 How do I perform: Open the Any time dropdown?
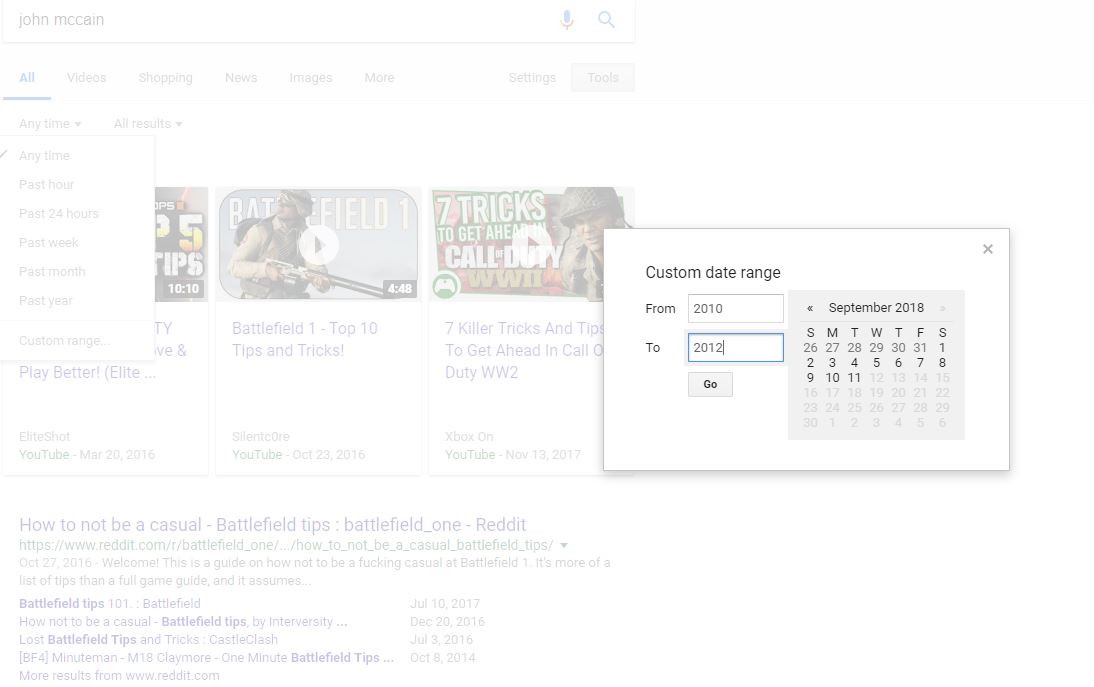[49, 124]
